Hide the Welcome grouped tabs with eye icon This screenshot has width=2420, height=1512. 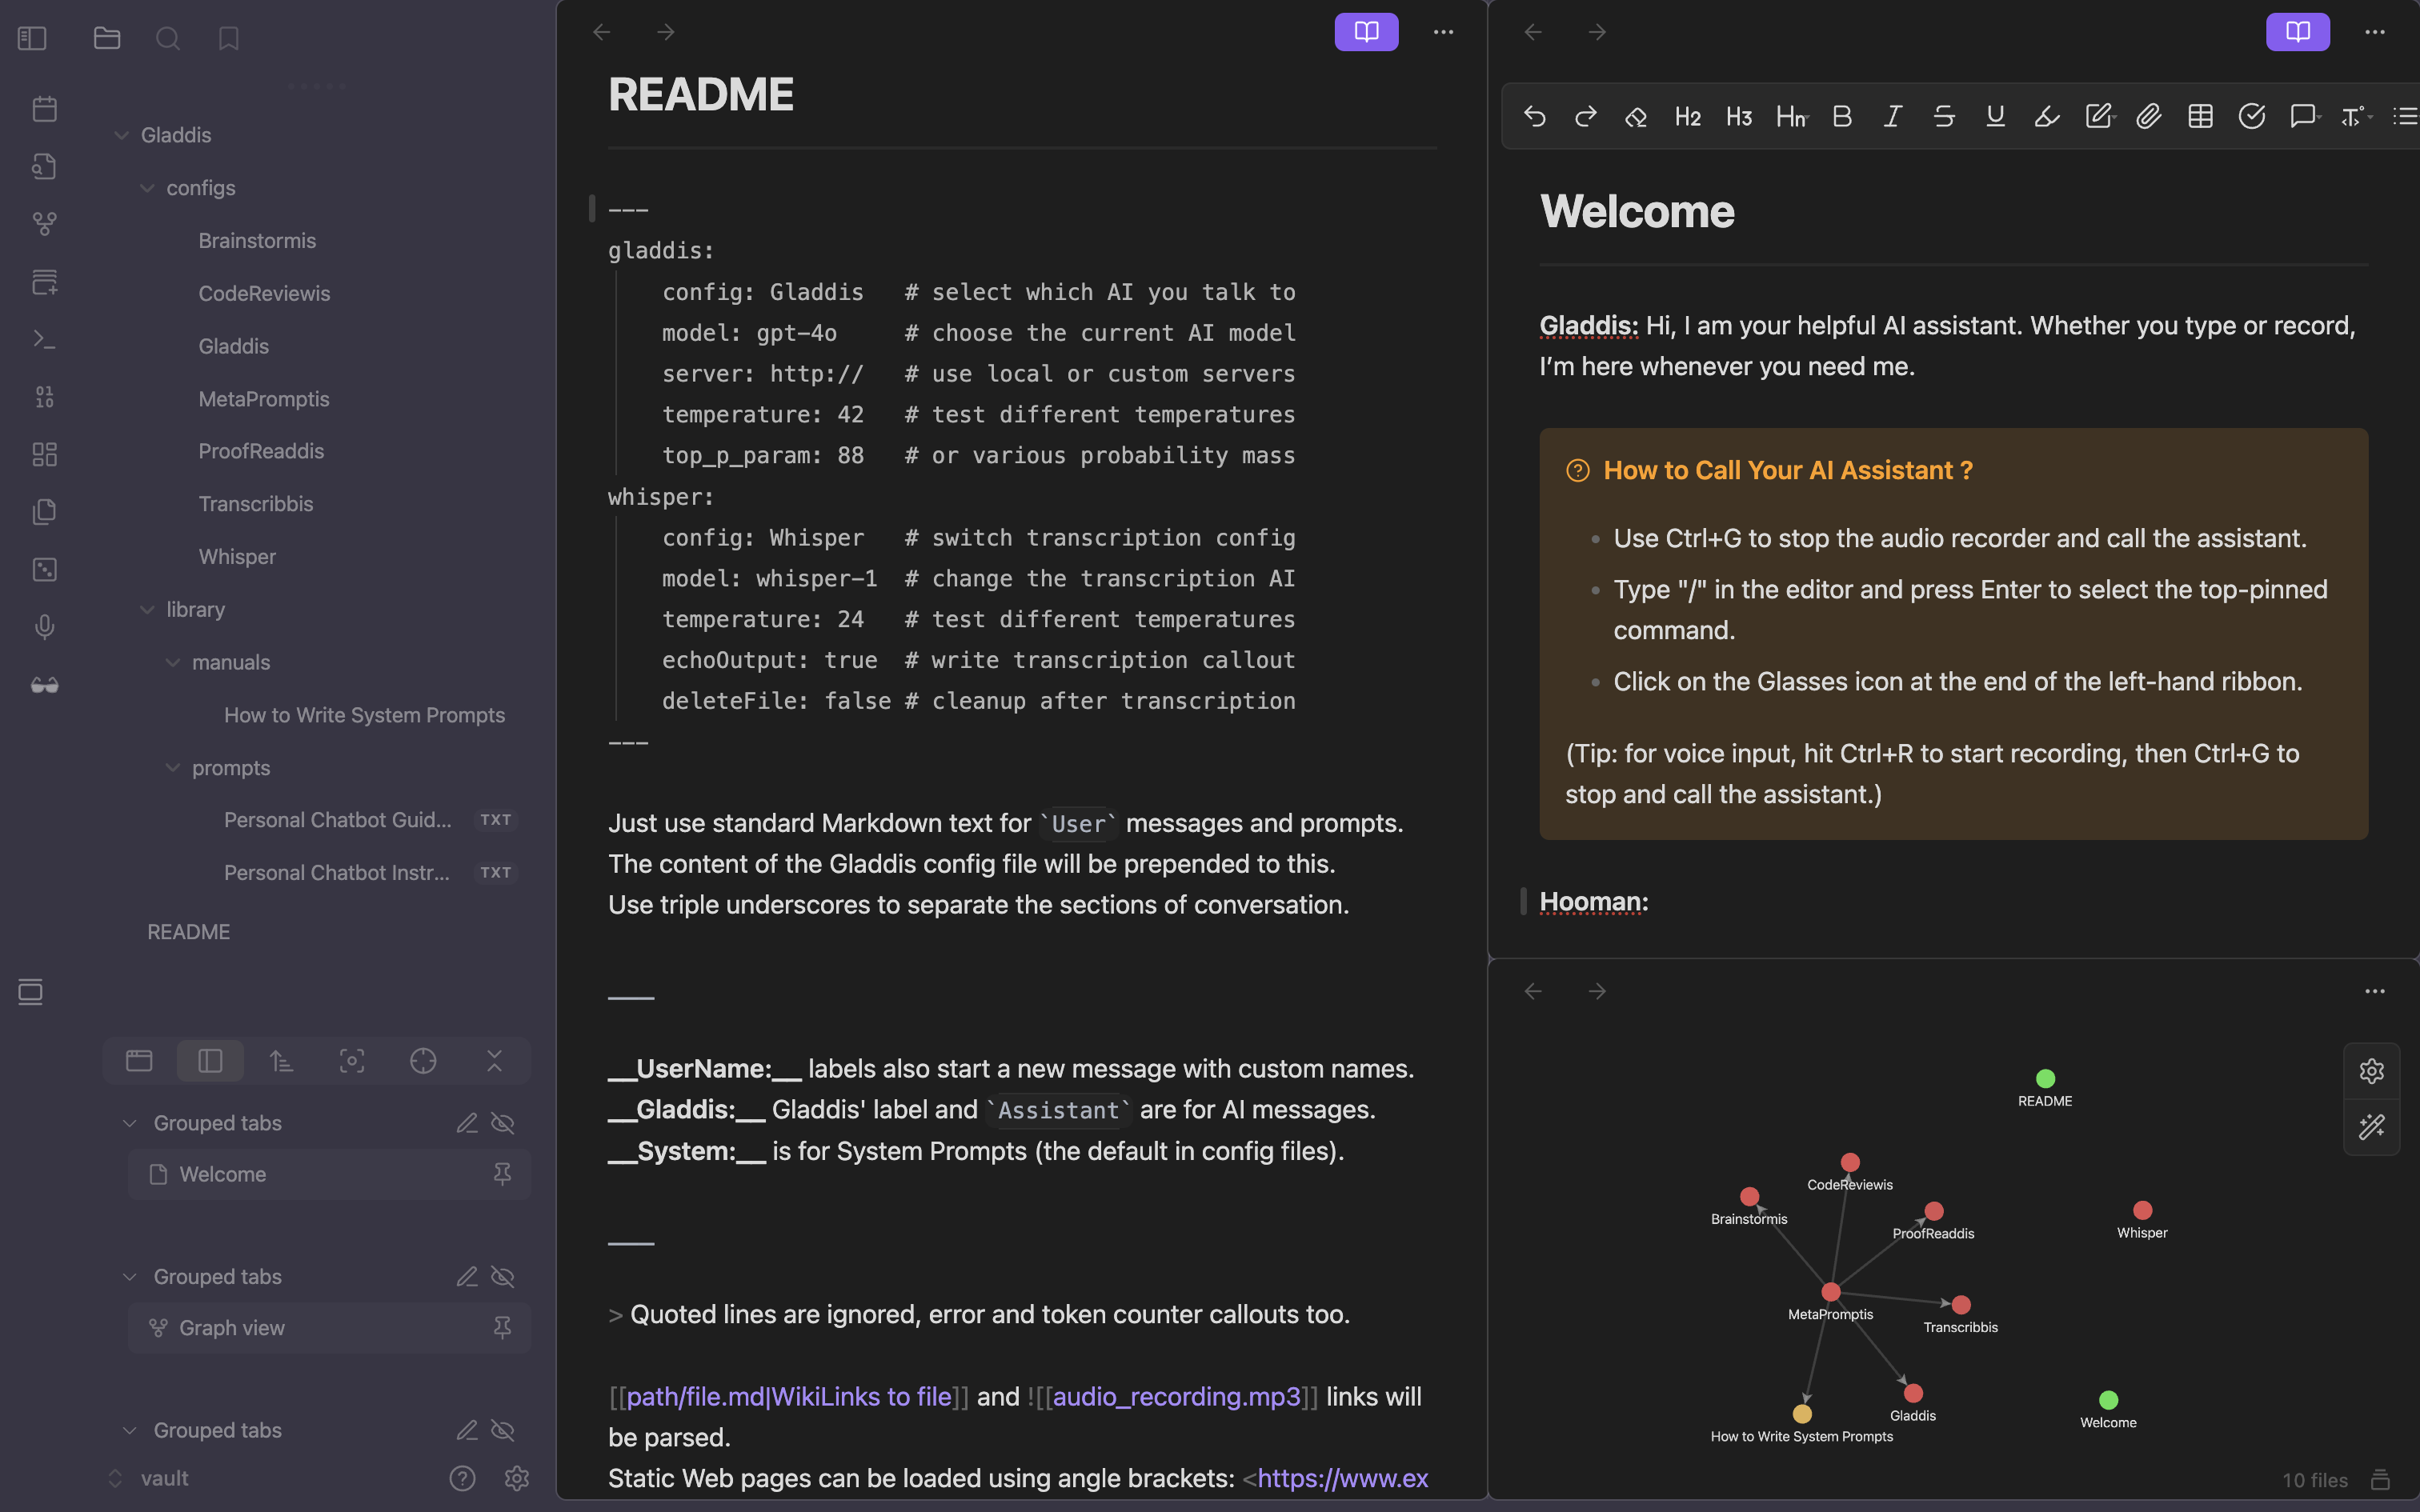[x=503, y=1123]
